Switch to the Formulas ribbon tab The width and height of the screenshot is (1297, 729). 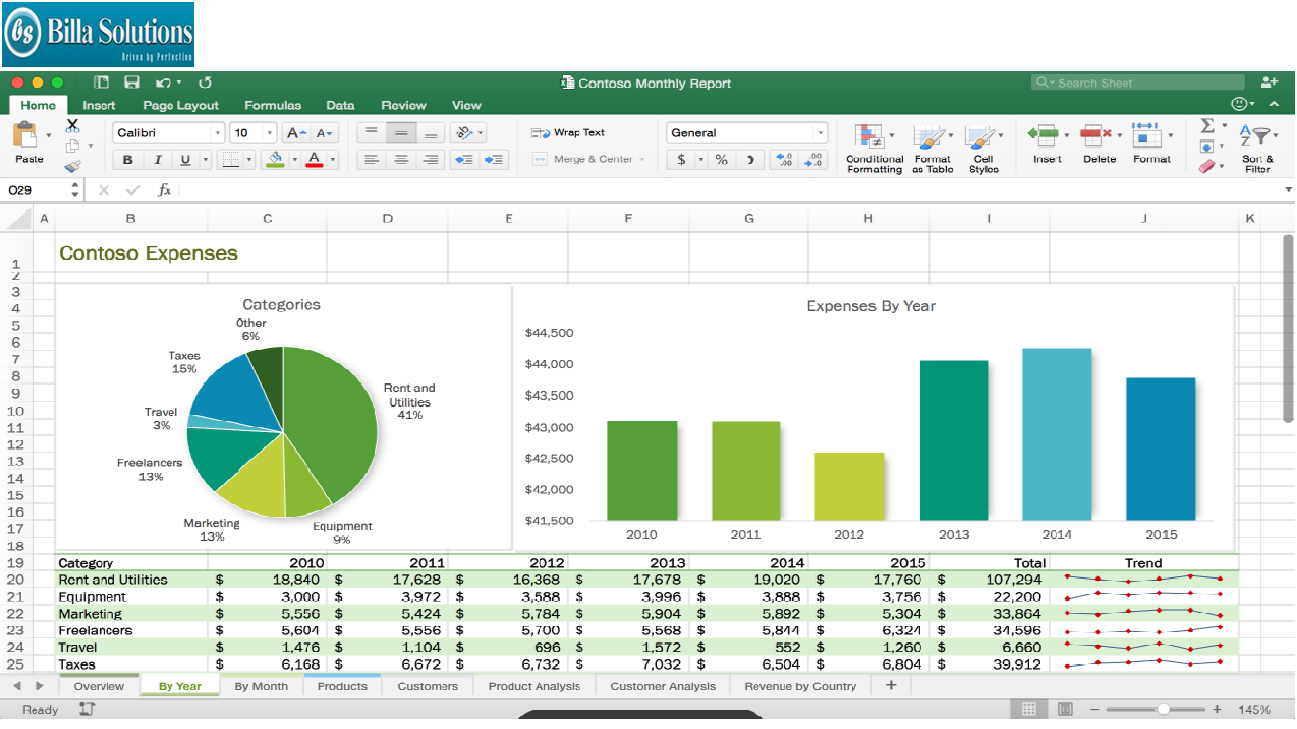(x=272, y=105)
